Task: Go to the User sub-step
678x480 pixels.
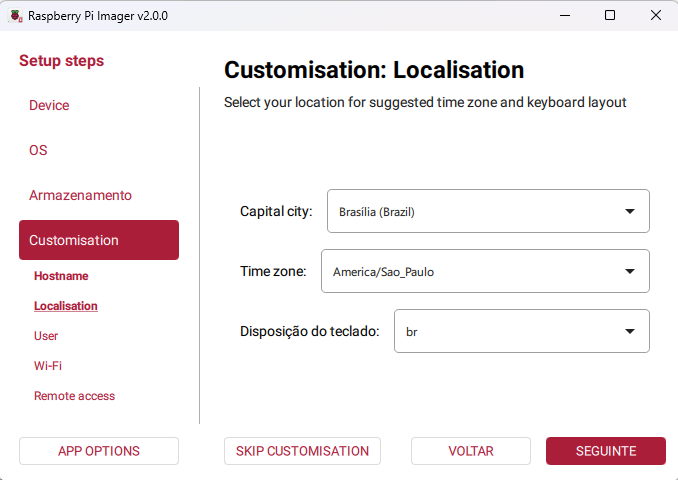Action: point(46,336)
